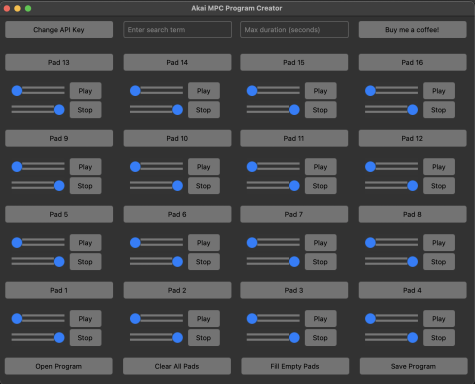
Task: Click the Pad 4 upper slider handle
Action: tap(370, 319)
